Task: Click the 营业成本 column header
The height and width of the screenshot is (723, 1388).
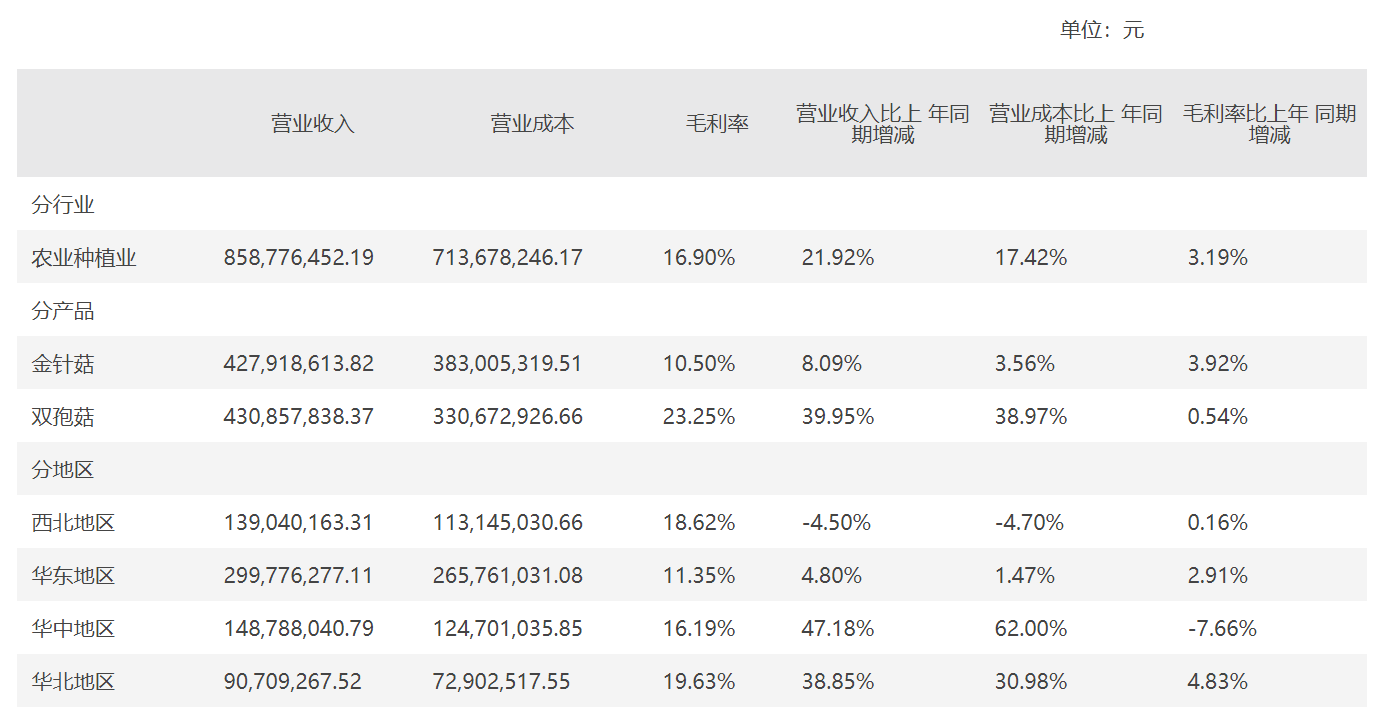Action: [532, 124]
